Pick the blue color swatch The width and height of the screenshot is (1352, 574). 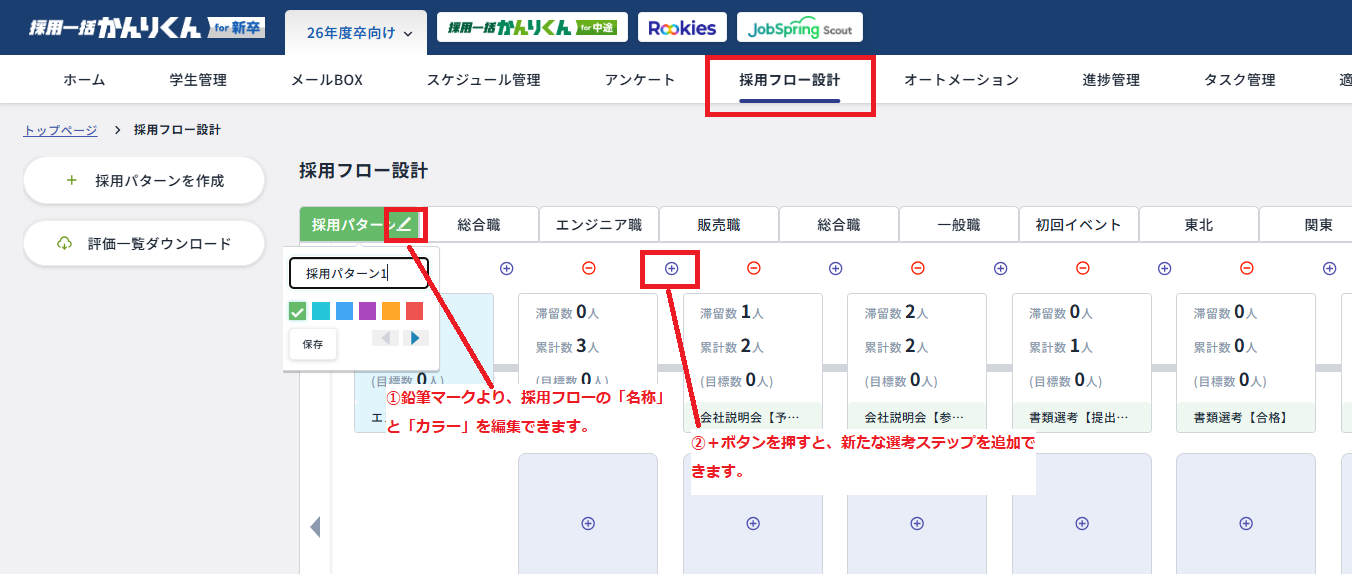[344, 311]
